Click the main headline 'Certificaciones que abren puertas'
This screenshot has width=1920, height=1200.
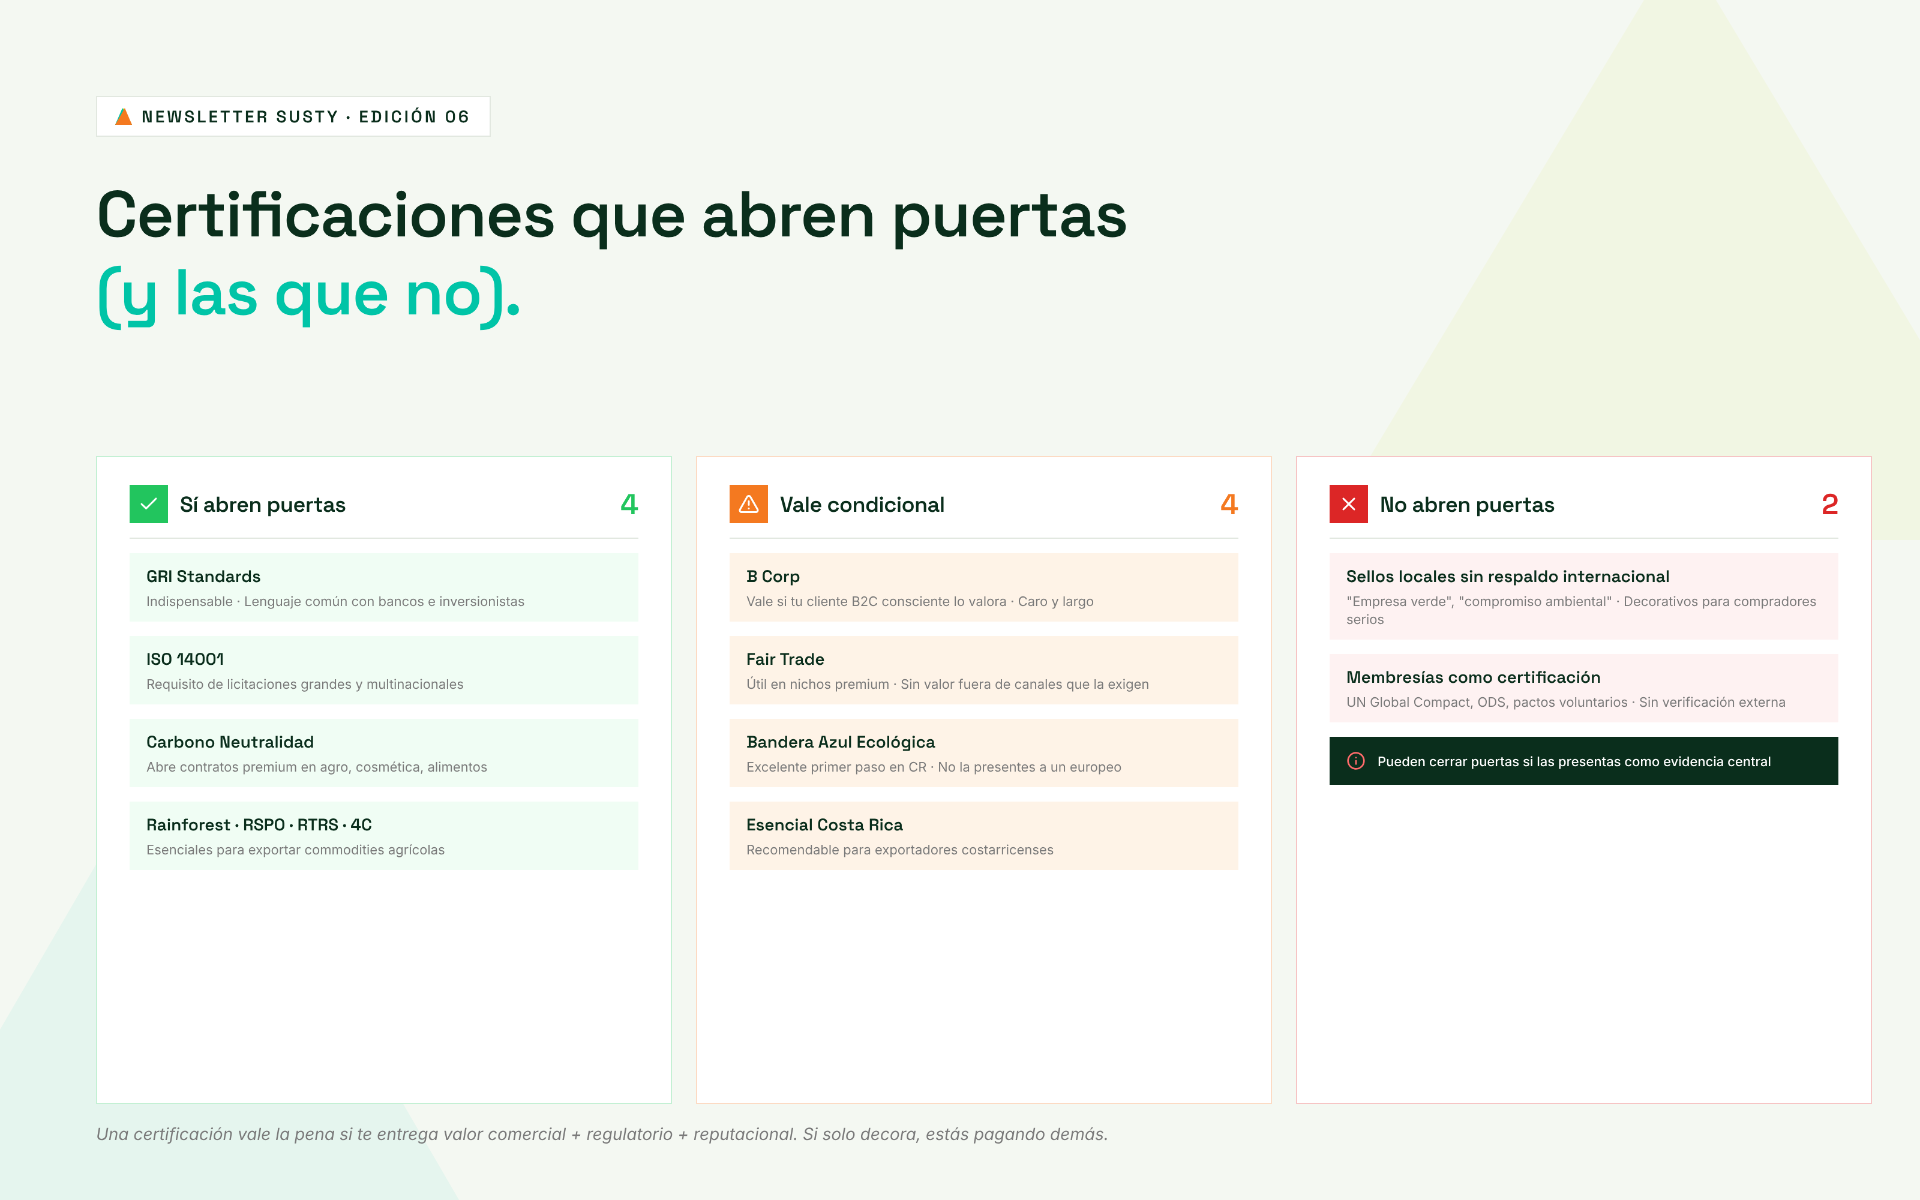(x=612, y=216)
